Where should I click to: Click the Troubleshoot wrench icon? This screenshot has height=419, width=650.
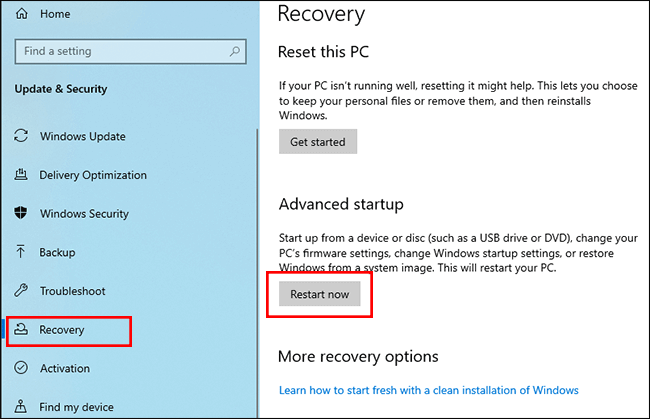coord(20,291)
